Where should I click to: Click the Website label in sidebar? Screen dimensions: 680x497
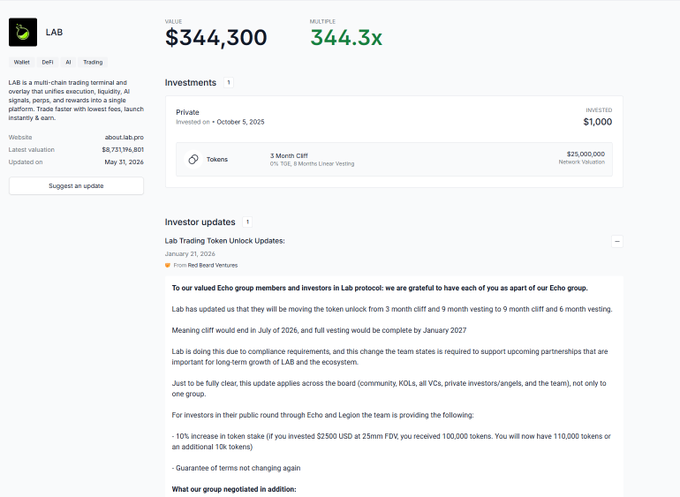[20, 137]
